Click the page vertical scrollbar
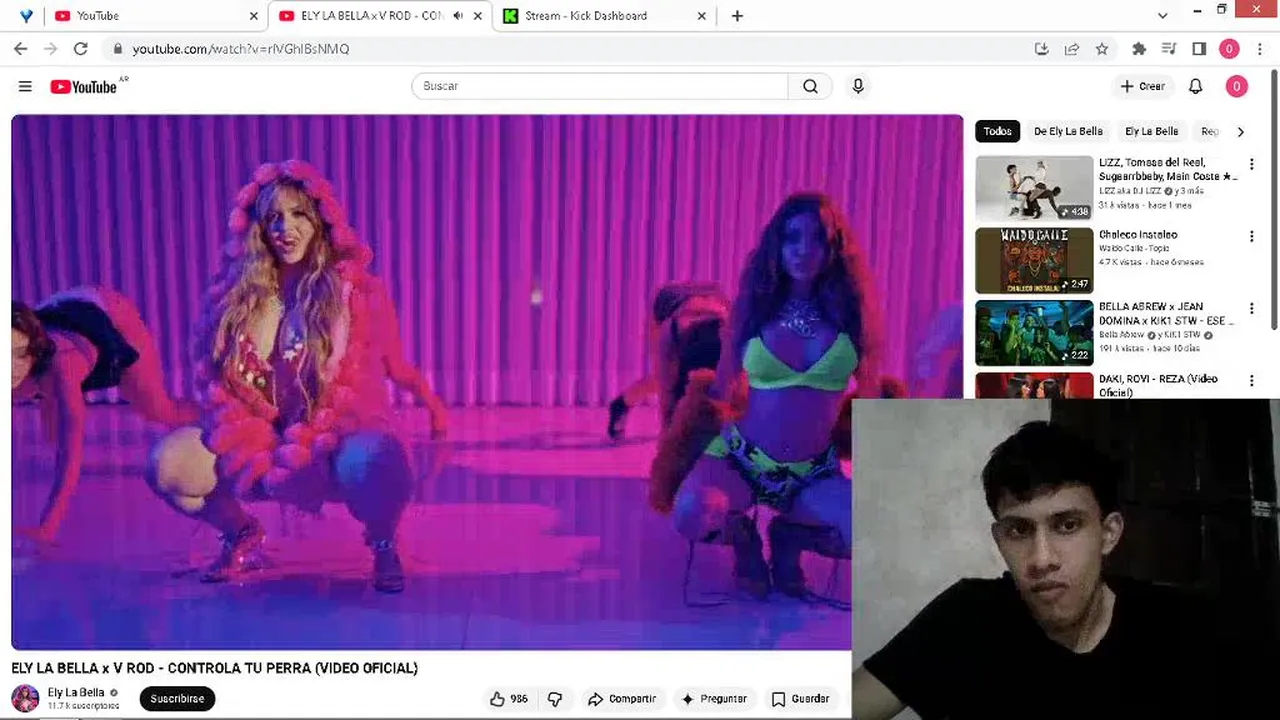Viewport: 1280px width, 720px height. point(1274,200)
